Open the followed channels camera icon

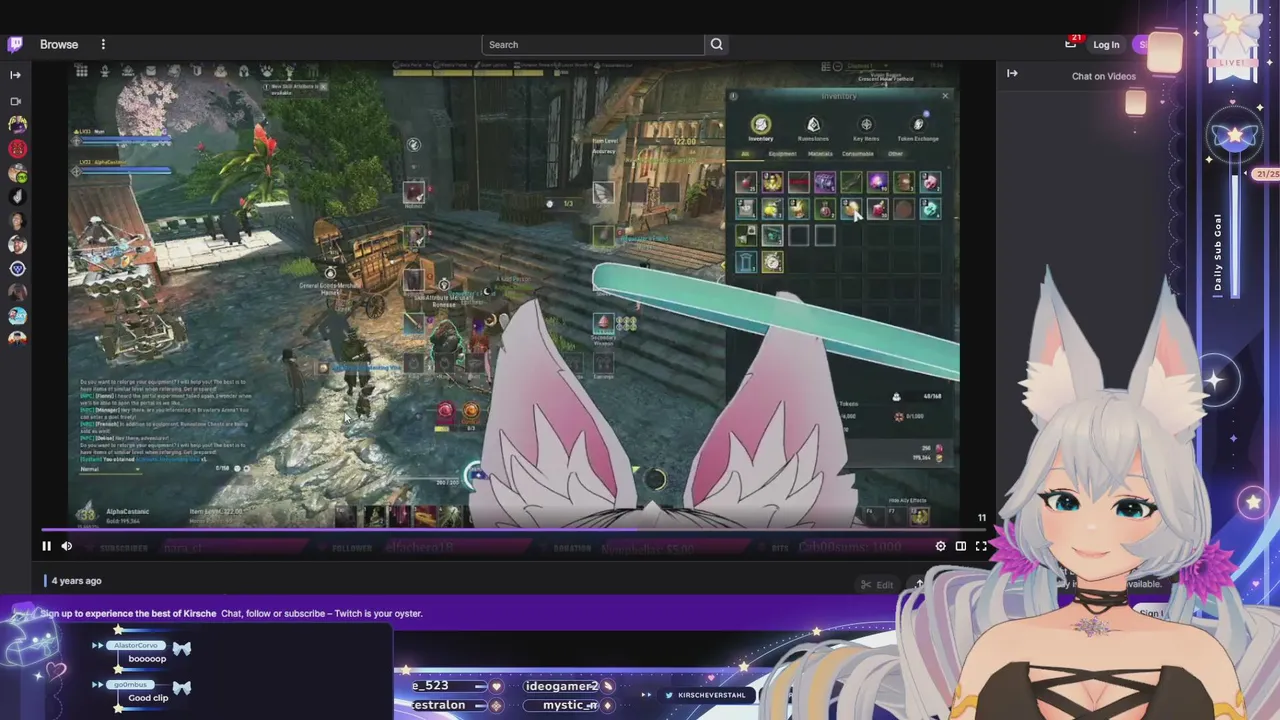tap(15, 101)
